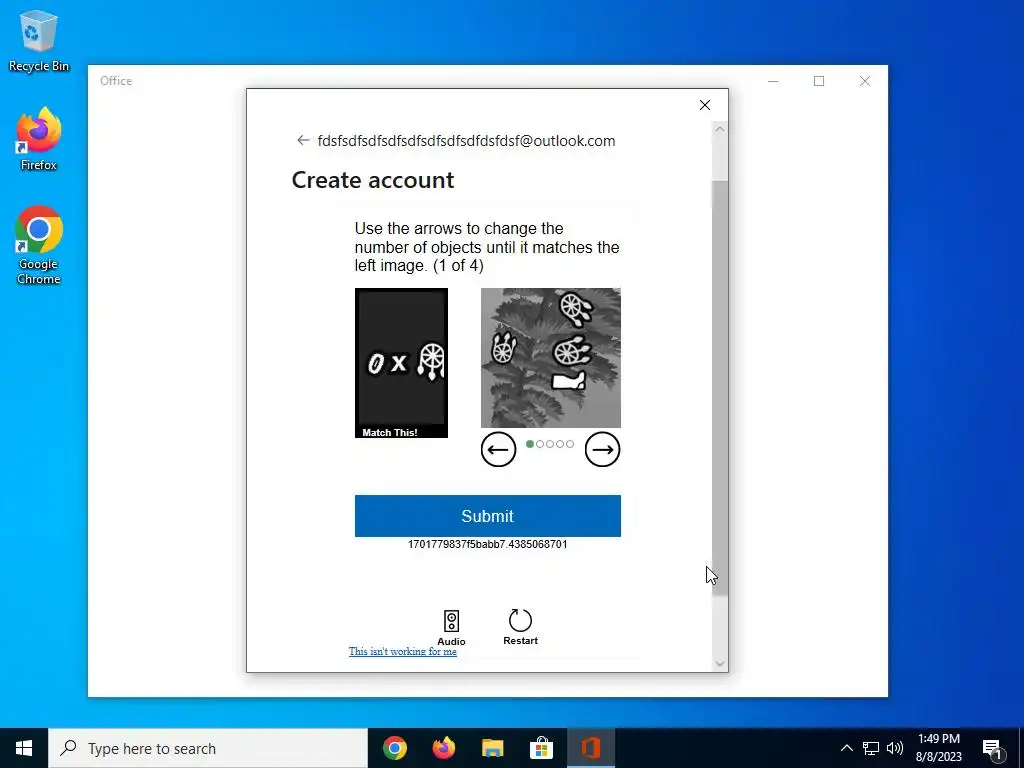The width and height of the screenshot is (1024, 768).
Task: Close the Create account dialog
Action: (705, 105)
